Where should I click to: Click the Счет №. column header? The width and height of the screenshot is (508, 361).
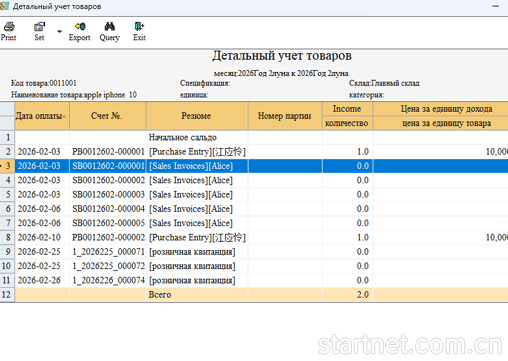tap(108, 116)
